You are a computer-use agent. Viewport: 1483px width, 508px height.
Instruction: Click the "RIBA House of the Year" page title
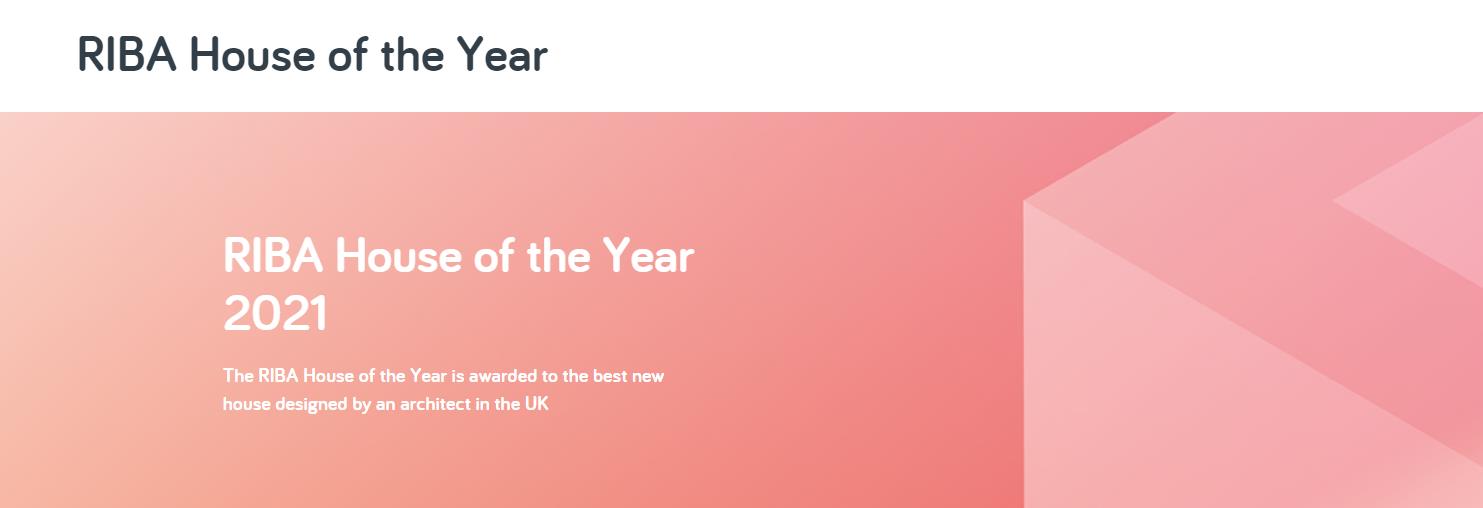point(312,56)
